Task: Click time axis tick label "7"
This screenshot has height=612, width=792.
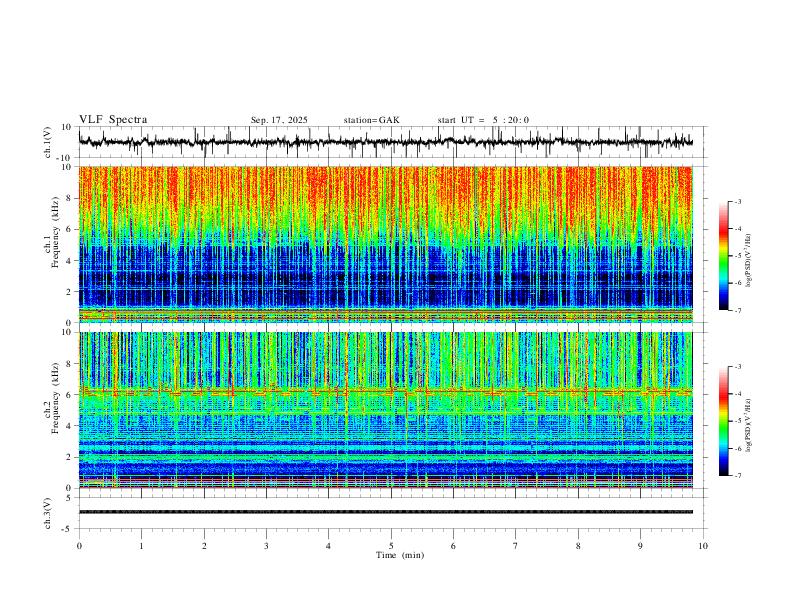Action: tap(516, 546)
